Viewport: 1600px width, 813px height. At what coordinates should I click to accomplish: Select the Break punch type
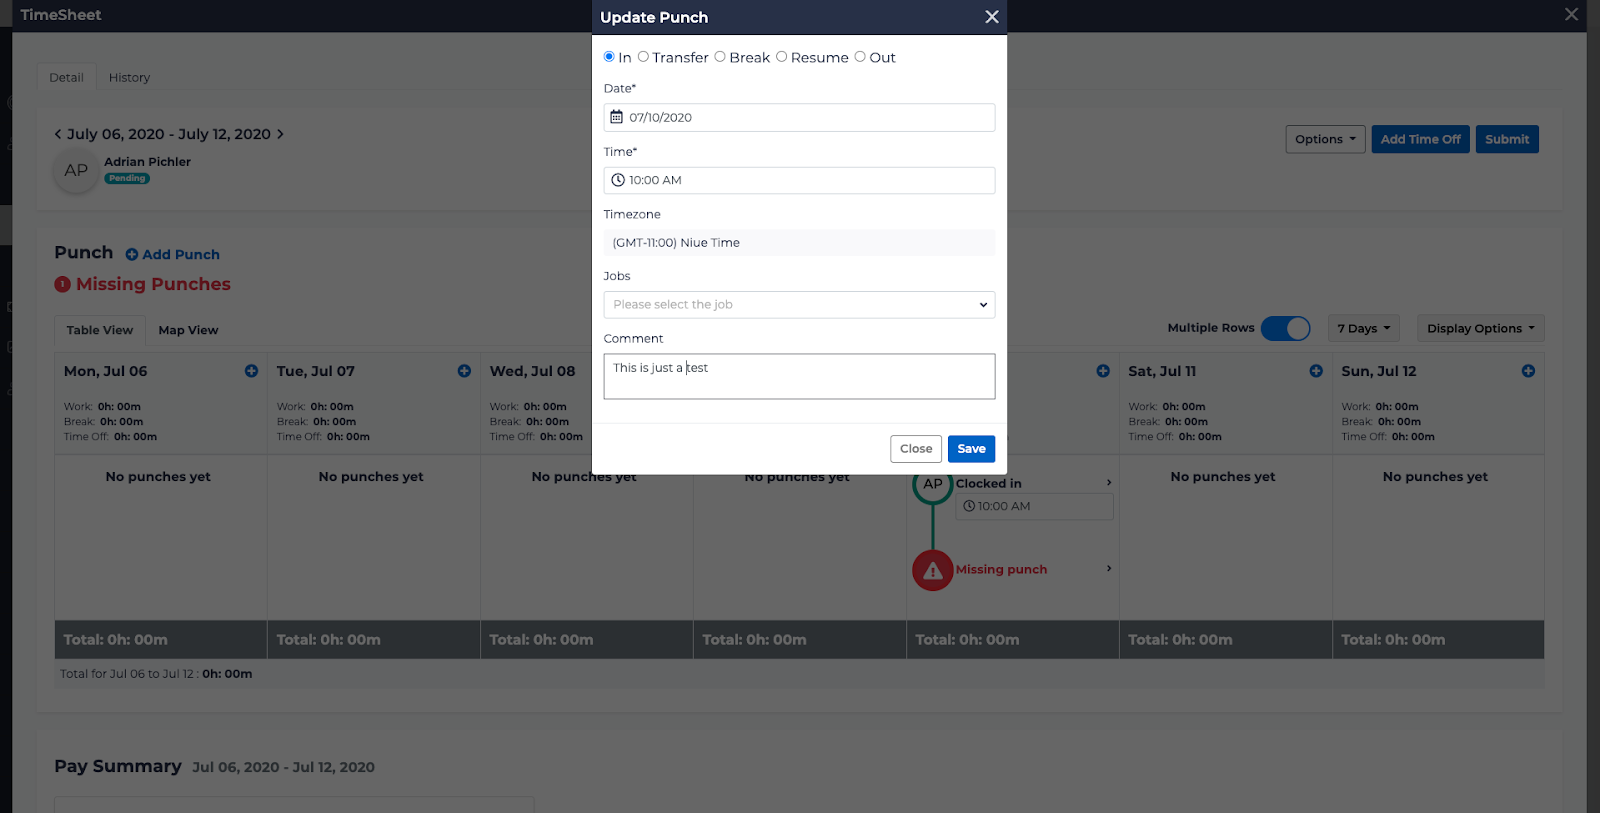click(x=720, y=57)
